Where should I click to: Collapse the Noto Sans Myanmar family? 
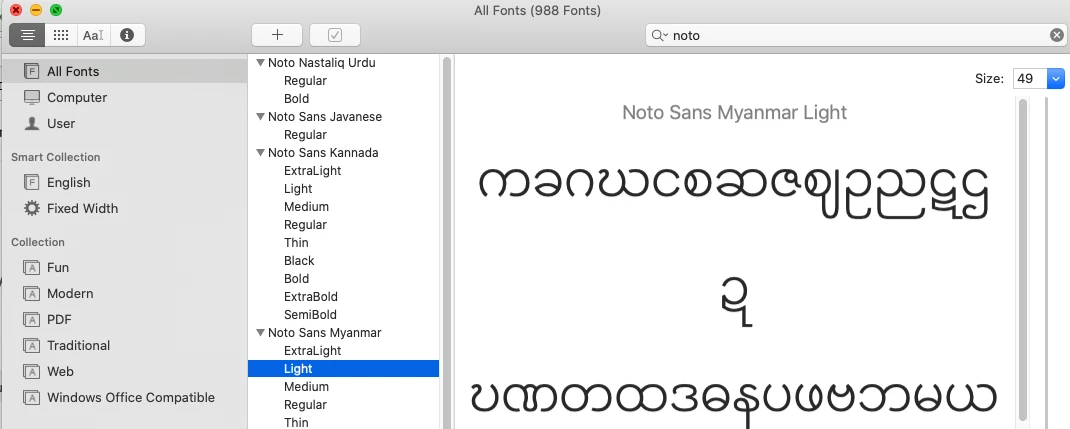(x=260, y=333)
